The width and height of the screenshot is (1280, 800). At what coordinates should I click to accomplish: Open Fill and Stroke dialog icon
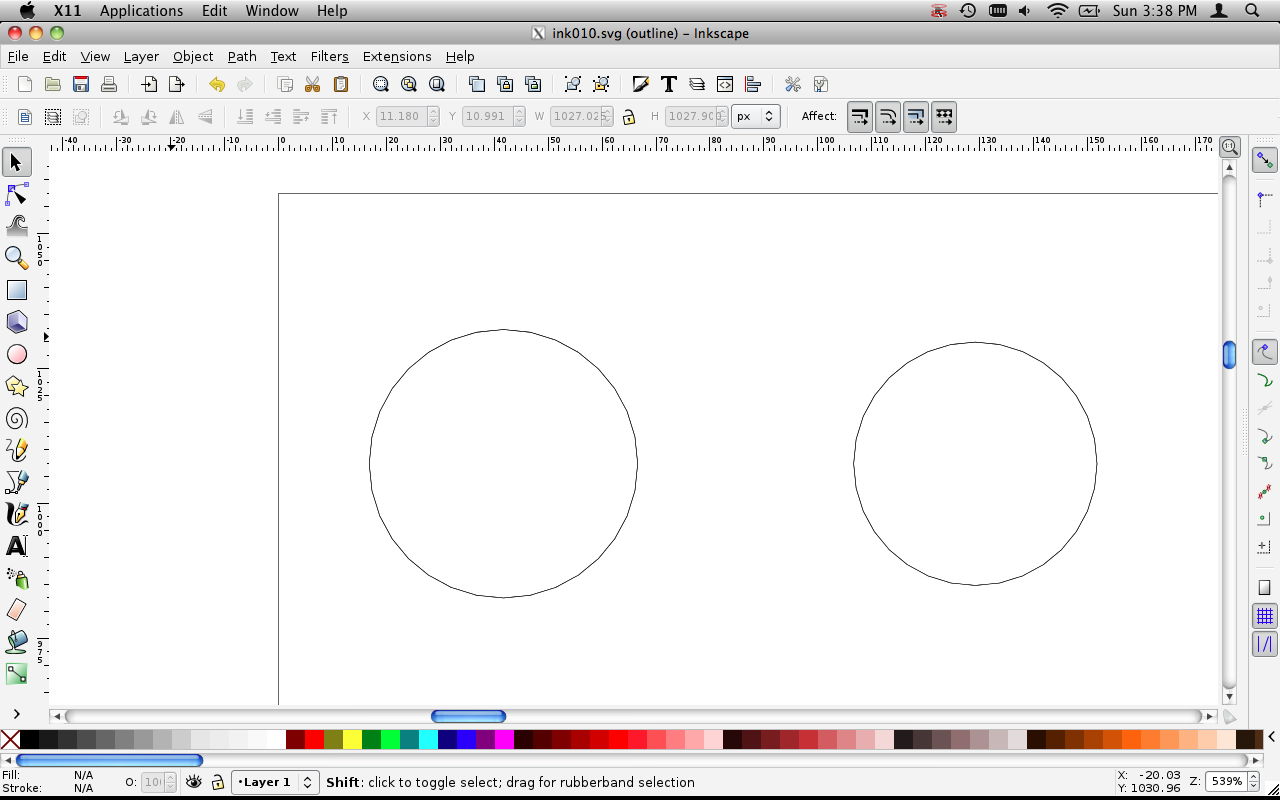(x=641, y=84)
